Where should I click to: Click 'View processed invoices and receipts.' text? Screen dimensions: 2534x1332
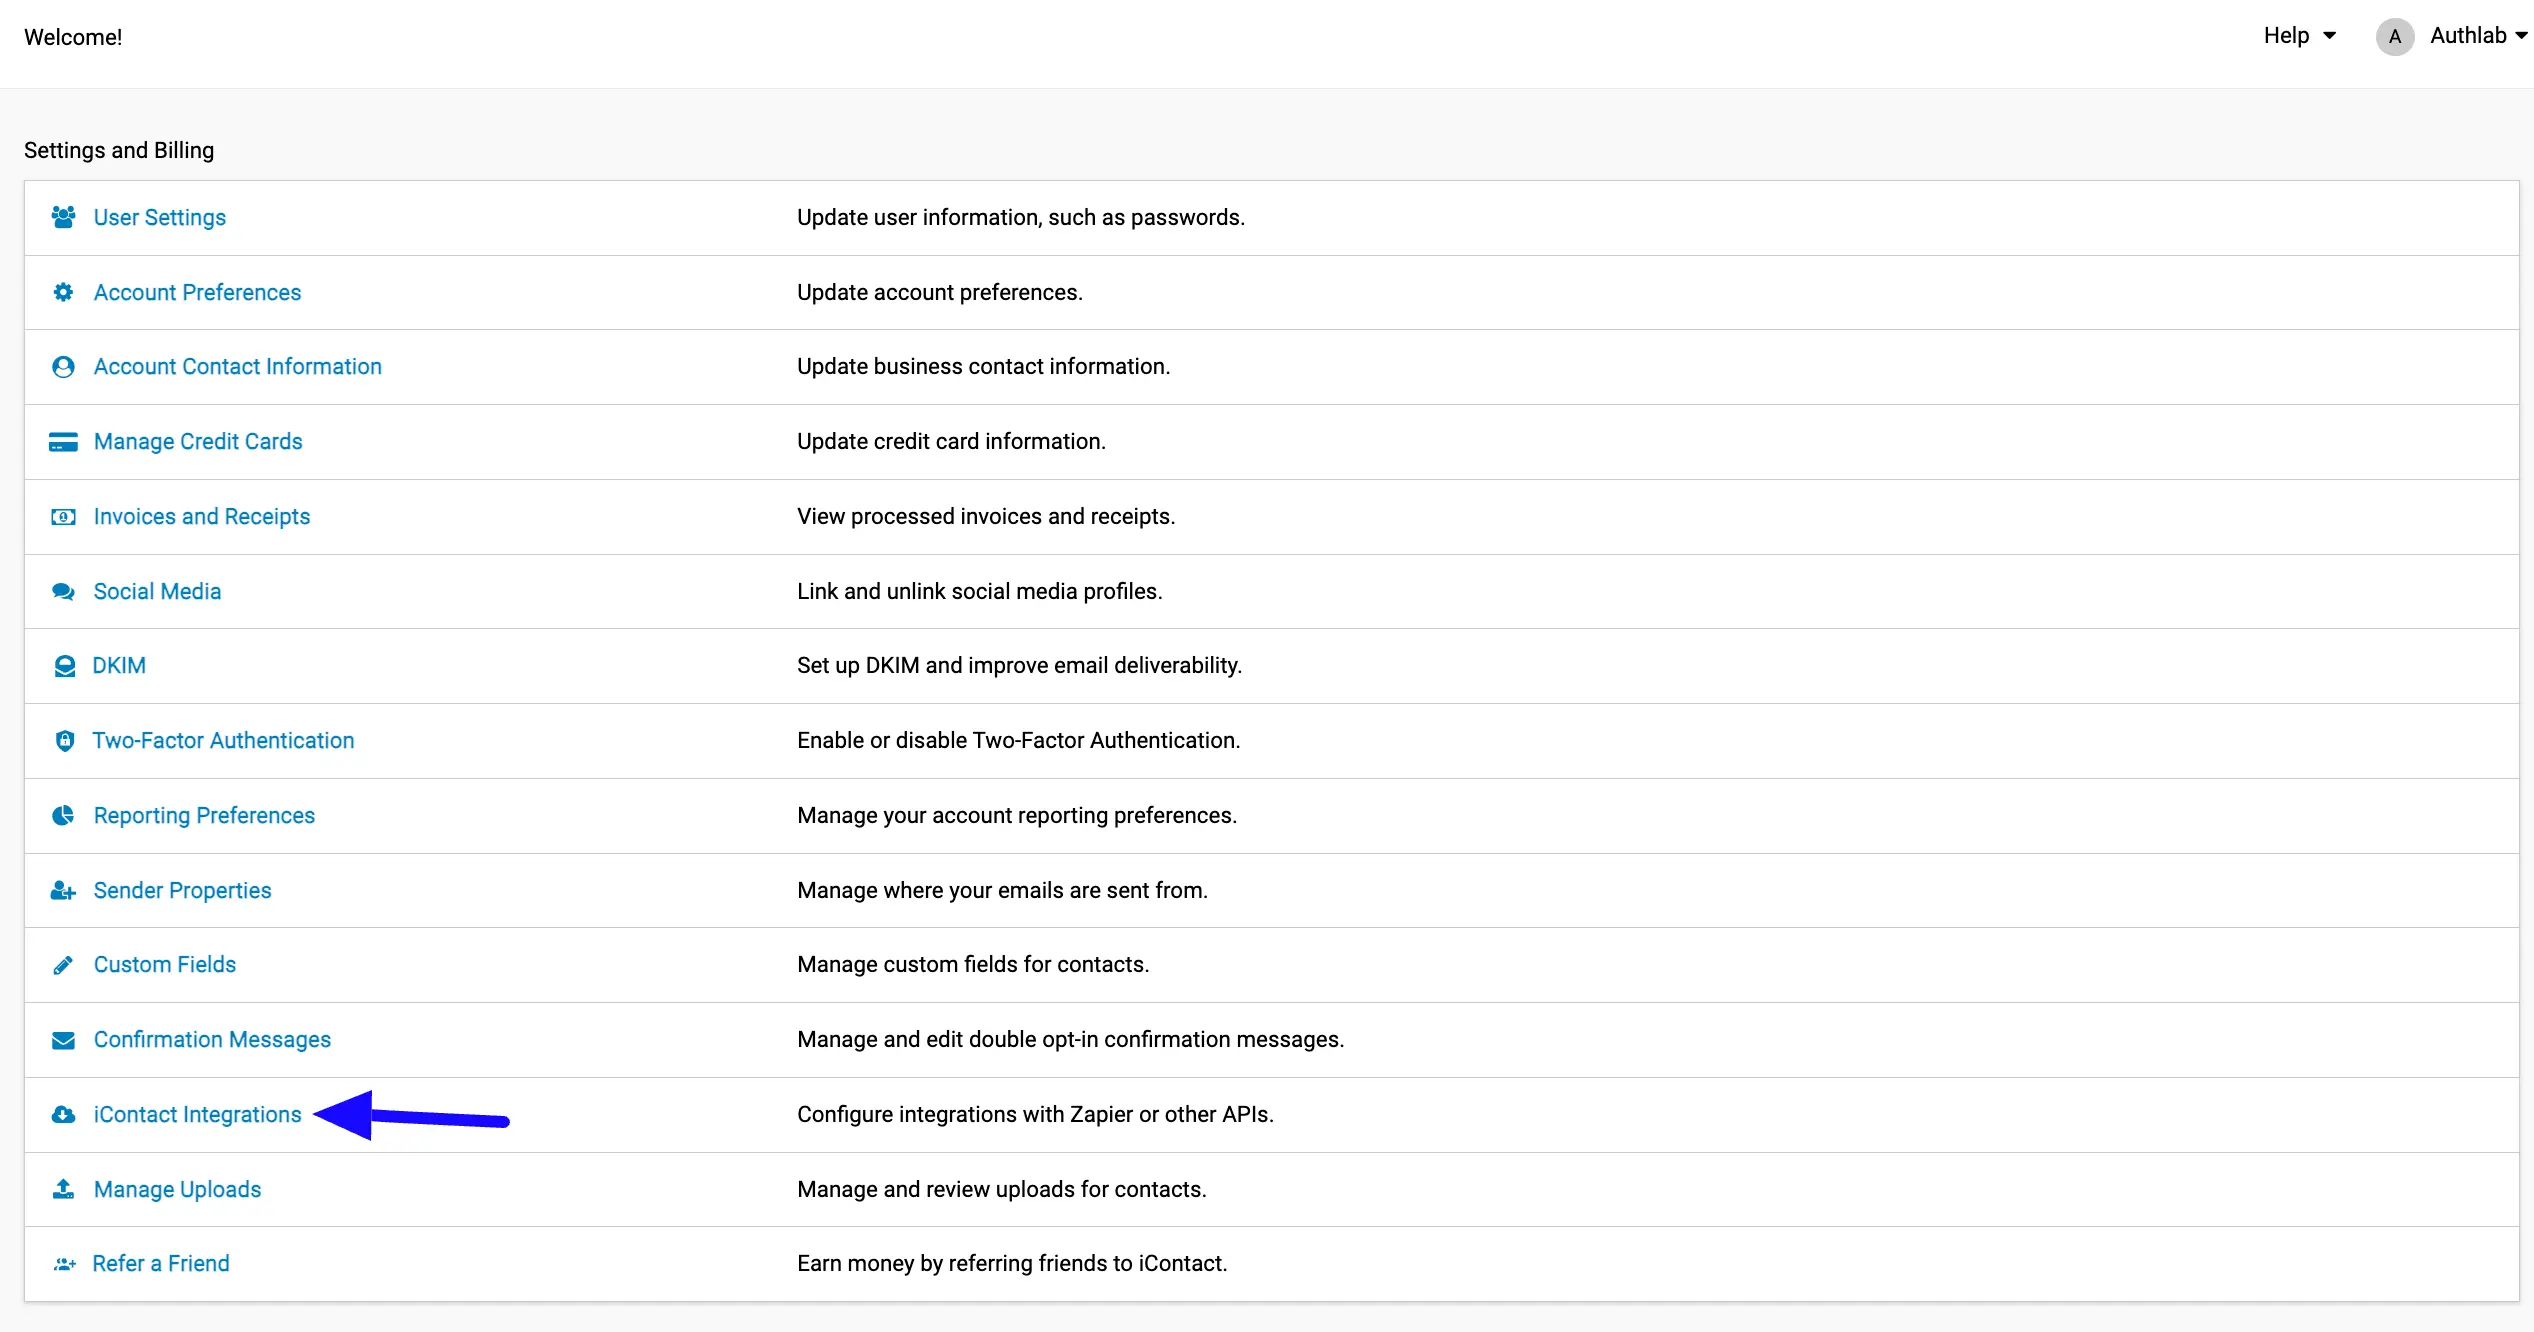click(986, 517)
